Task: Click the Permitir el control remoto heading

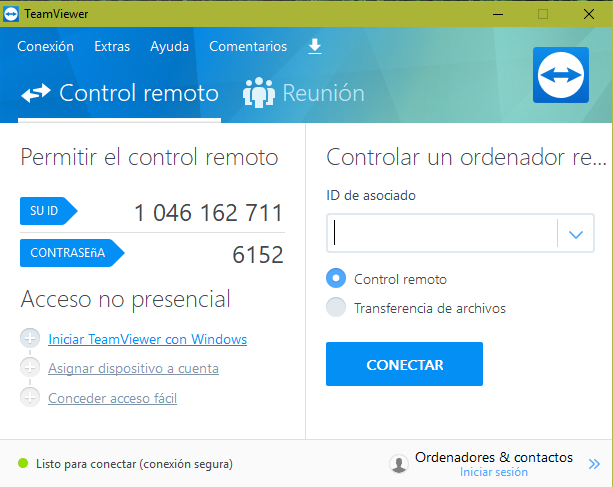Action: (x=149, y=157)
